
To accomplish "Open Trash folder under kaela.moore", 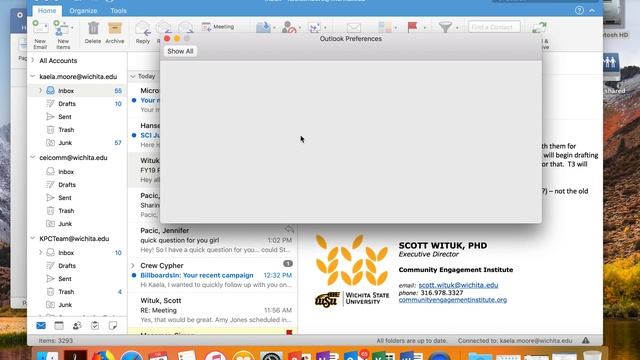I will (77, 130).
